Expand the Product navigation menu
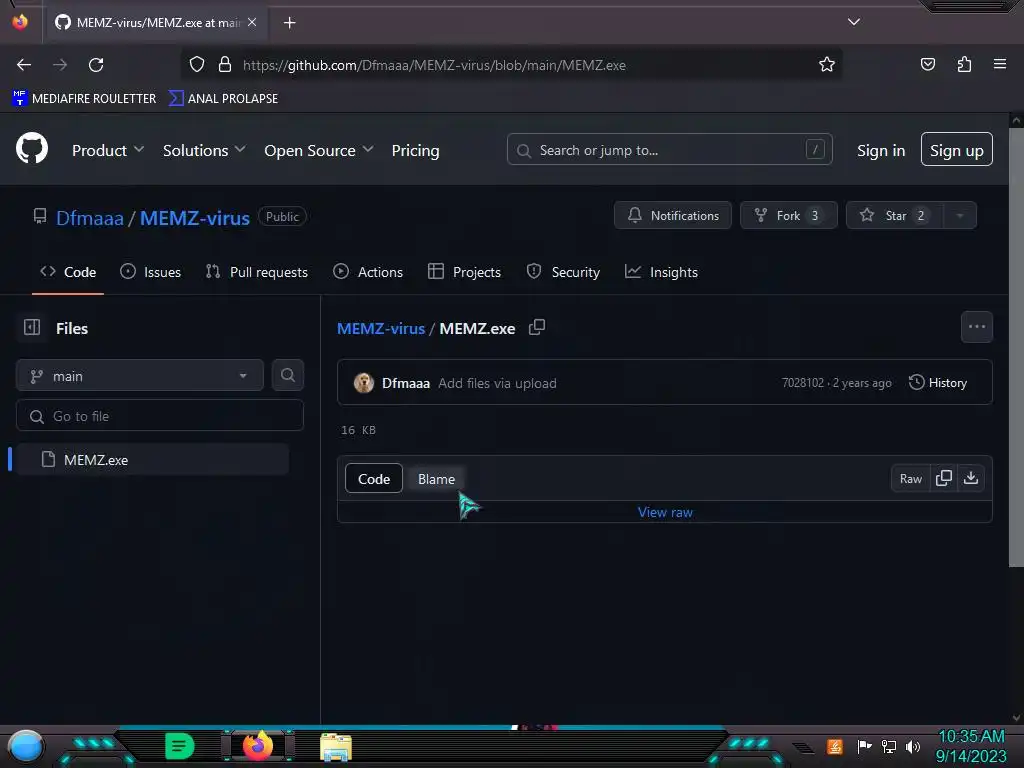The width and height of the screenshot is (1024, 768). point(108,150)
